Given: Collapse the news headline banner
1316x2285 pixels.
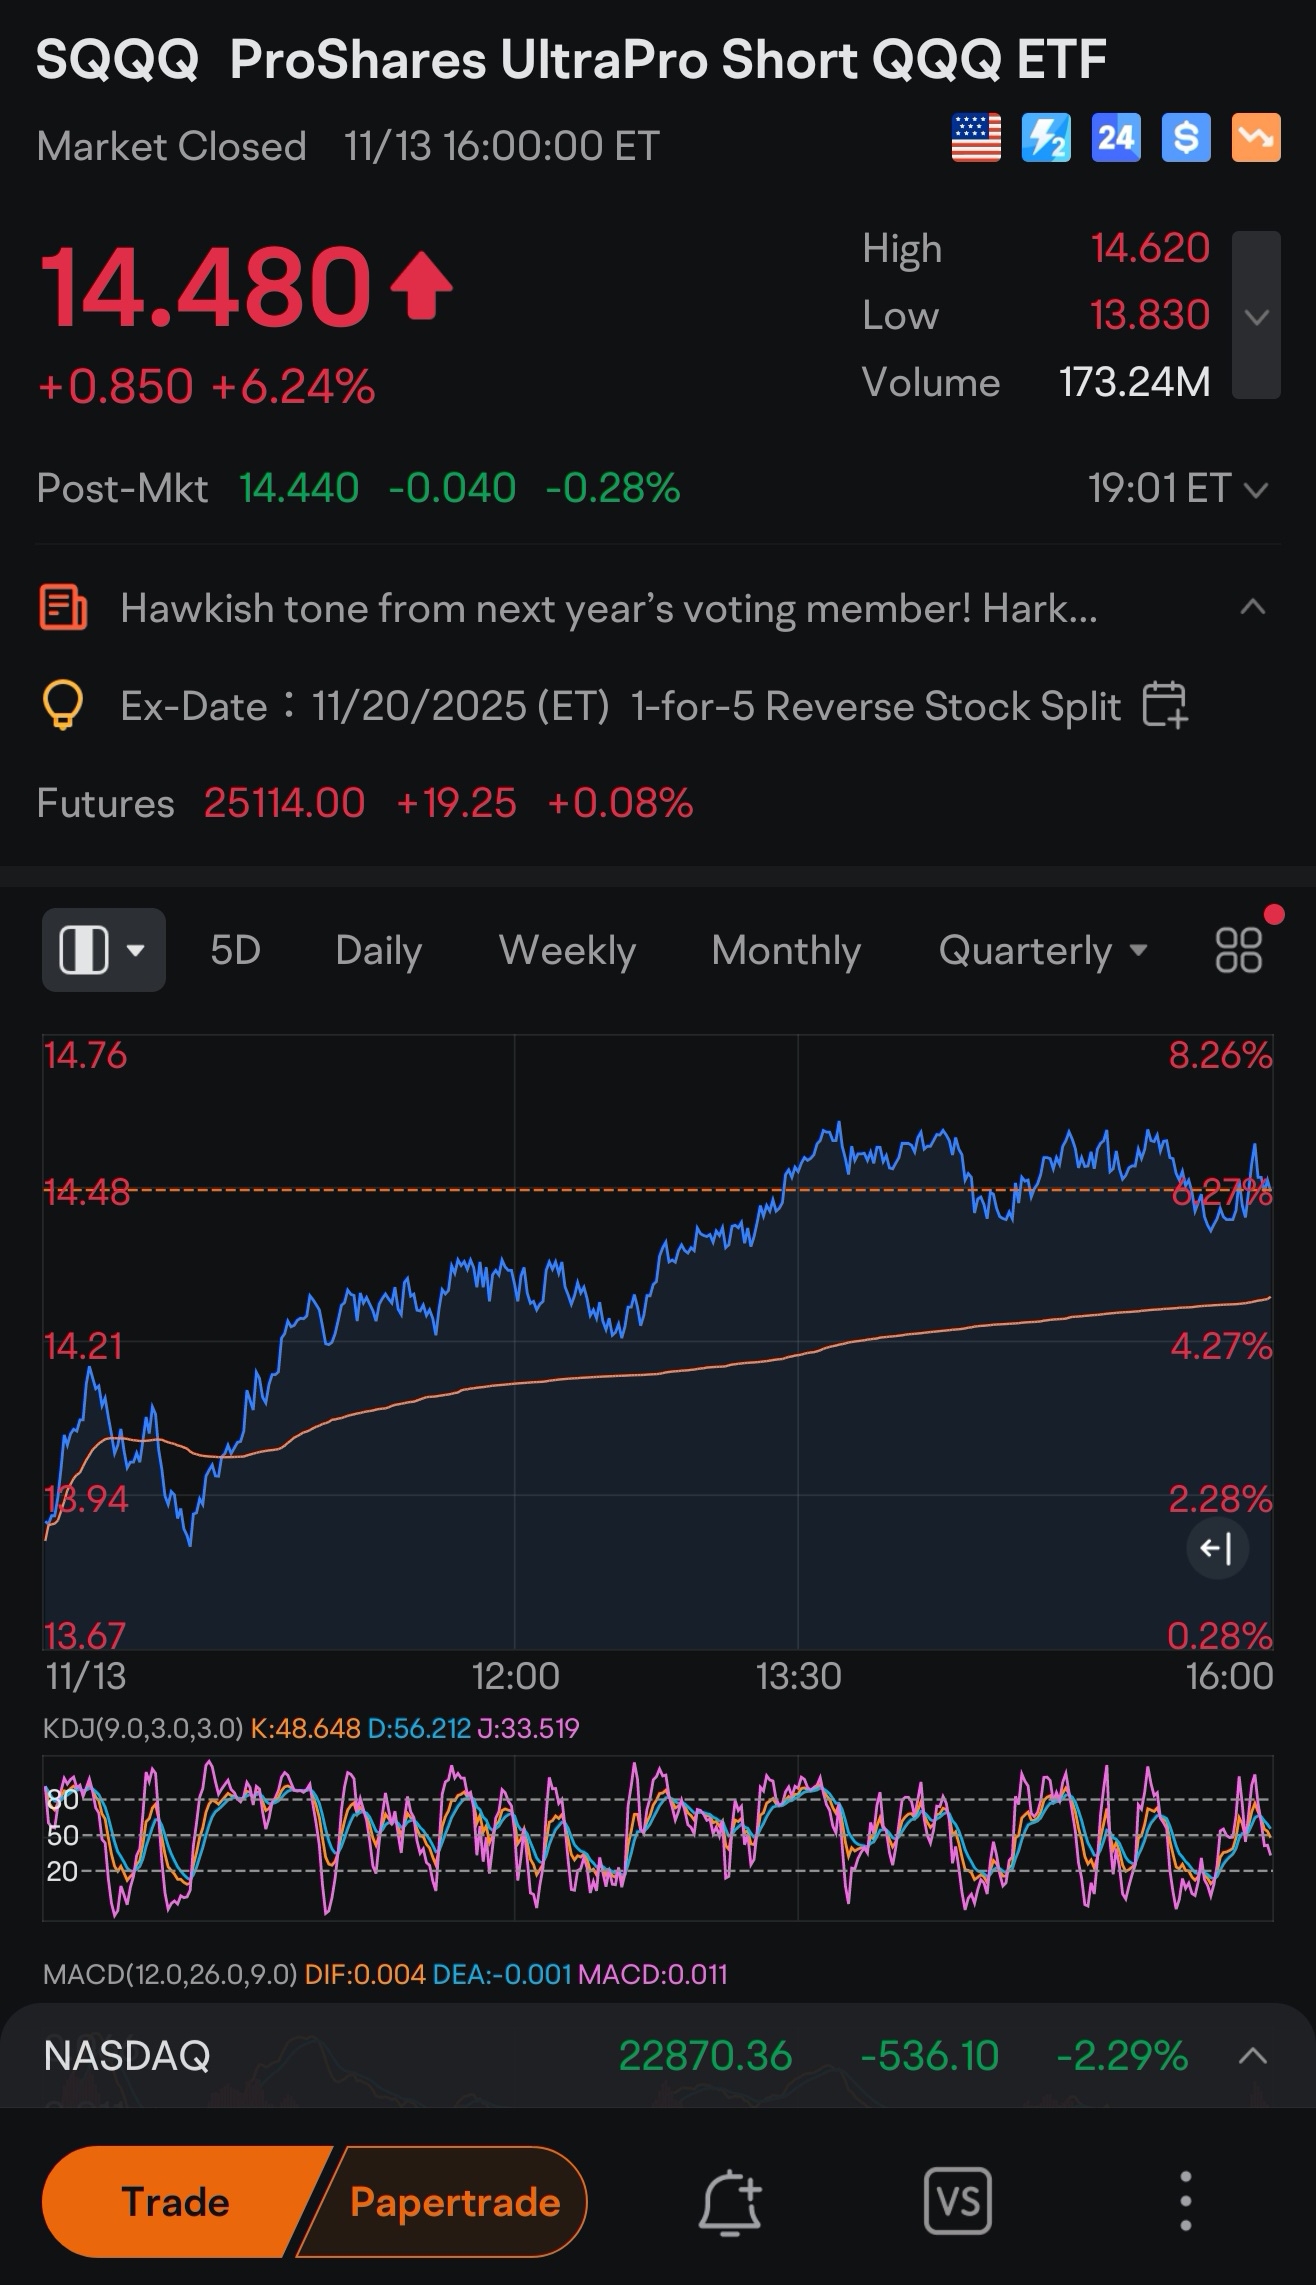Looking at the screenshot, I should (1253, 607).
